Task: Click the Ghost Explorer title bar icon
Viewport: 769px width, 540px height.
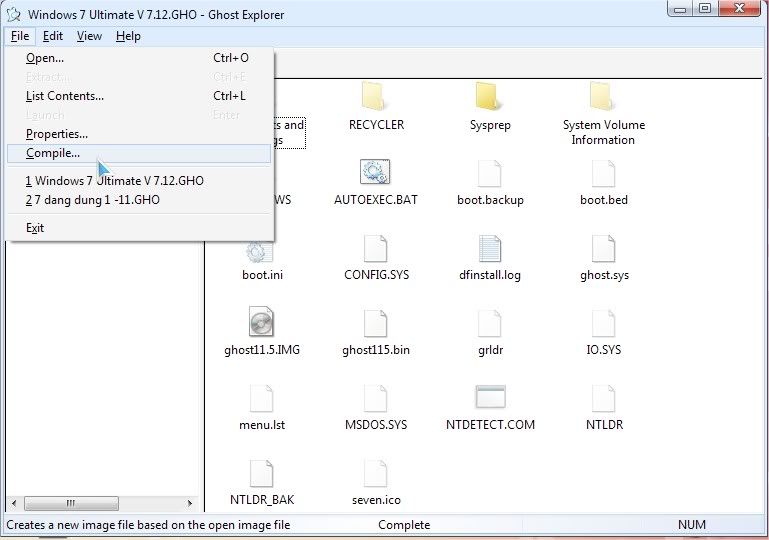Action: point(13,15)
